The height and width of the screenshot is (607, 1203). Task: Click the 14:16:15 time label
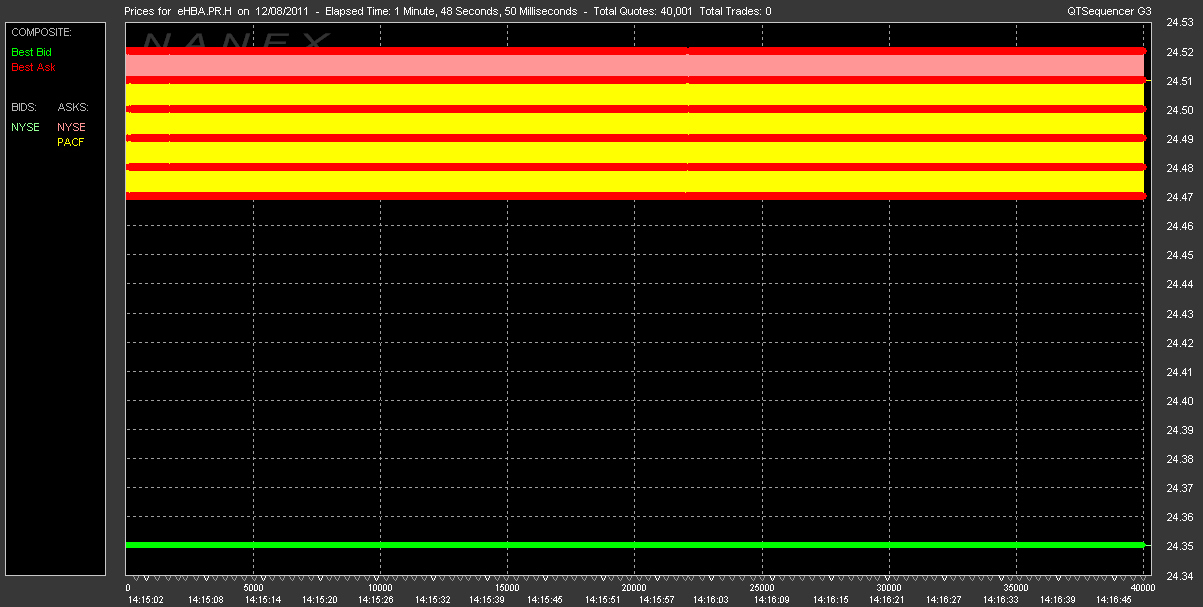[x=829, y=600]
